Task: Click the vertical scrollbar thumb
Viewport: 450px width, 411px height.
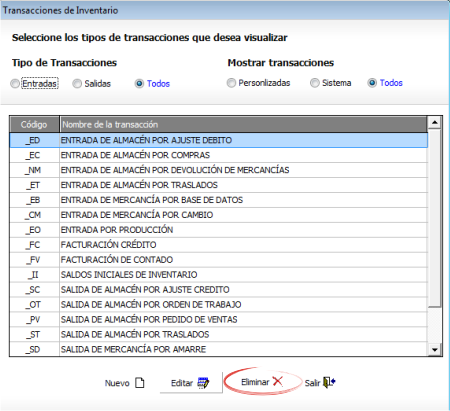Action: click(435, 218)
